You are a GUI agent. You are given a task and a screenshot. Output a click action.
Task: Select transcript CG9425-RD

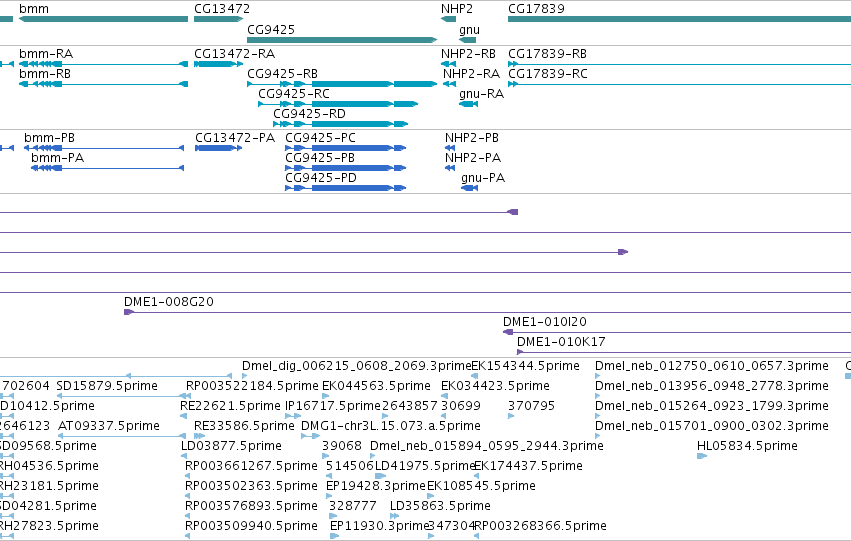309,114
